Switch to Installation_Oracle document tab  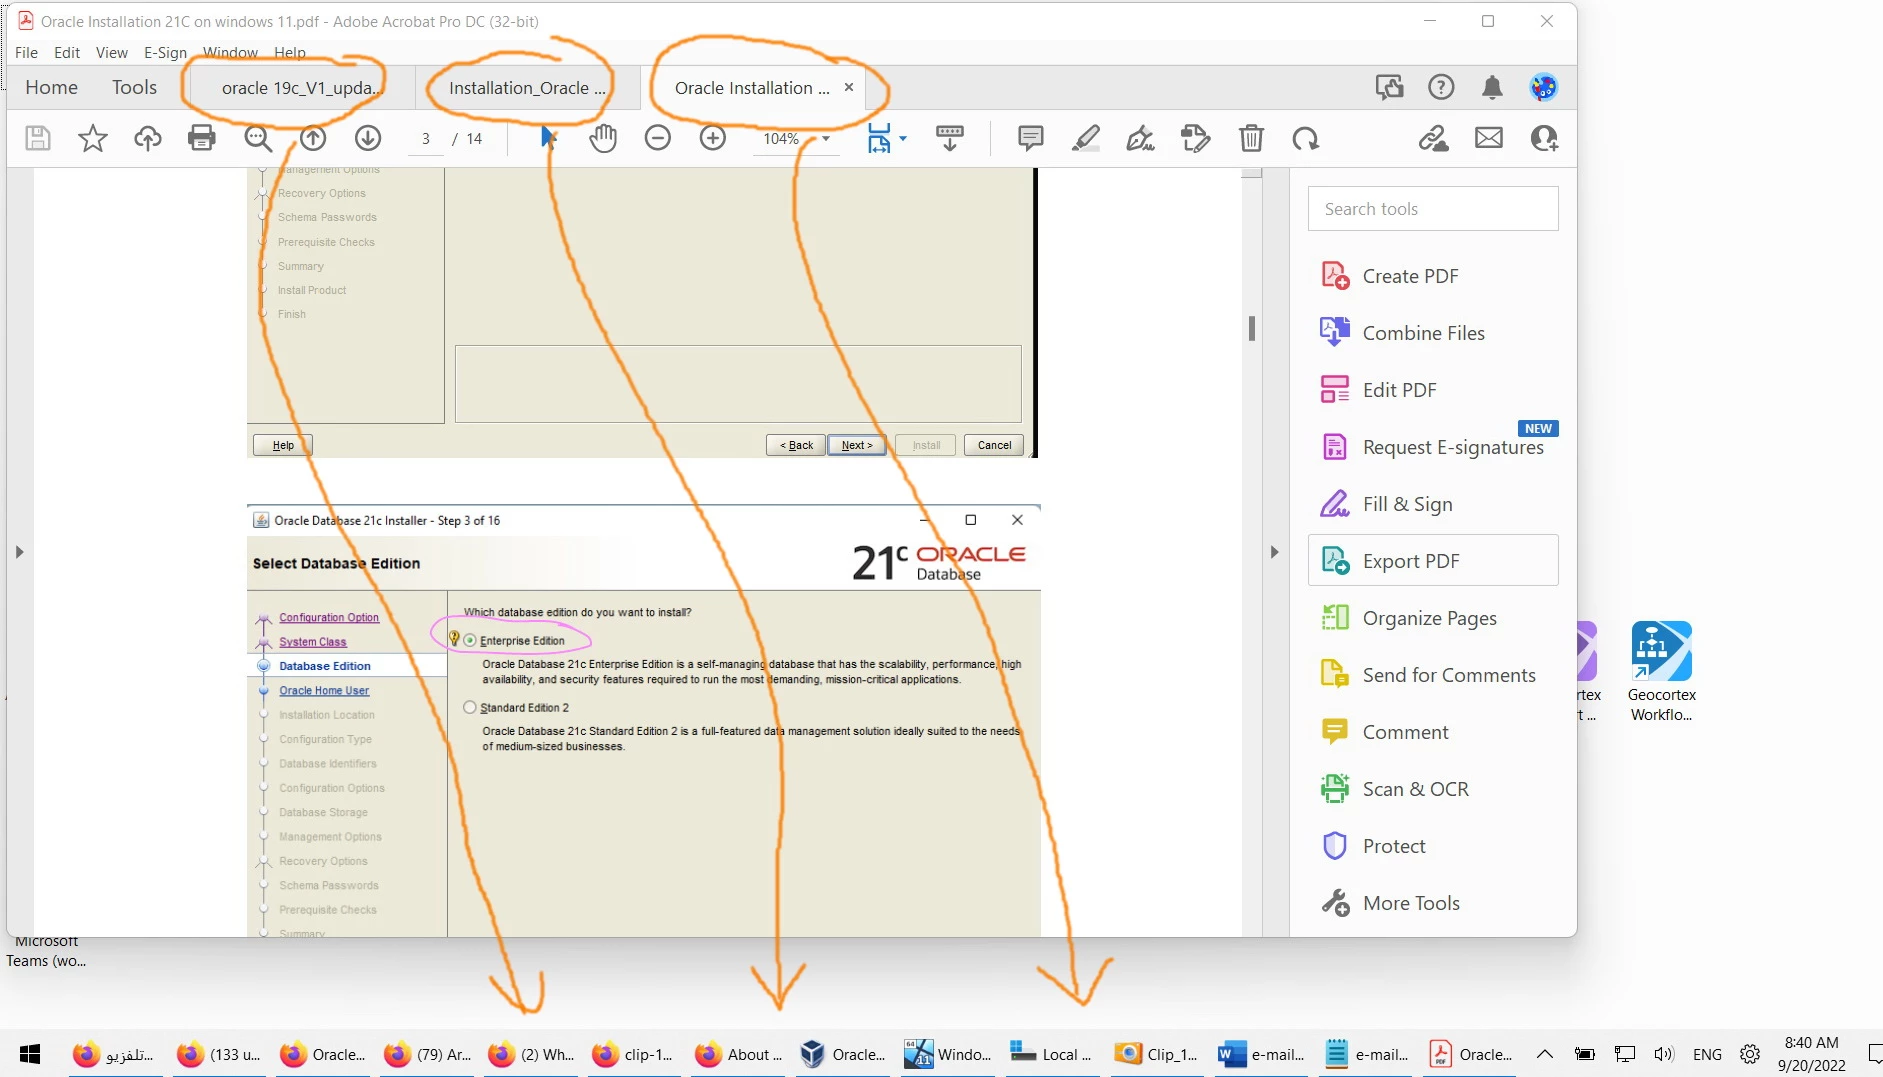tap(526, 88)
